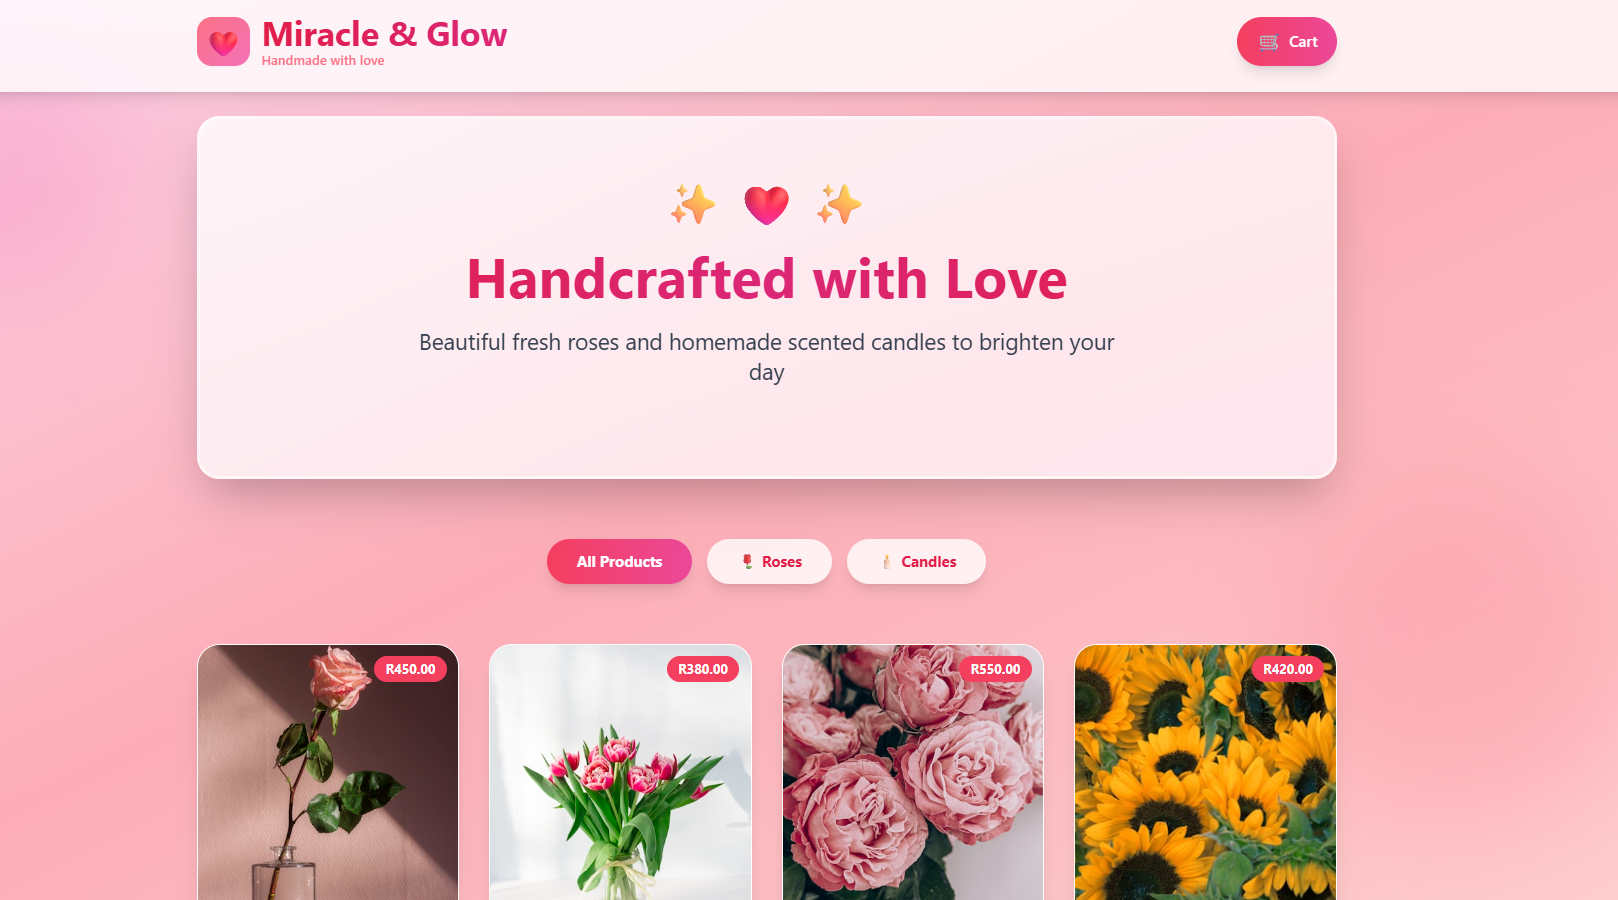Click the R450.00 price badge
Screen dimensions: 1618x900
pos(410,669)
